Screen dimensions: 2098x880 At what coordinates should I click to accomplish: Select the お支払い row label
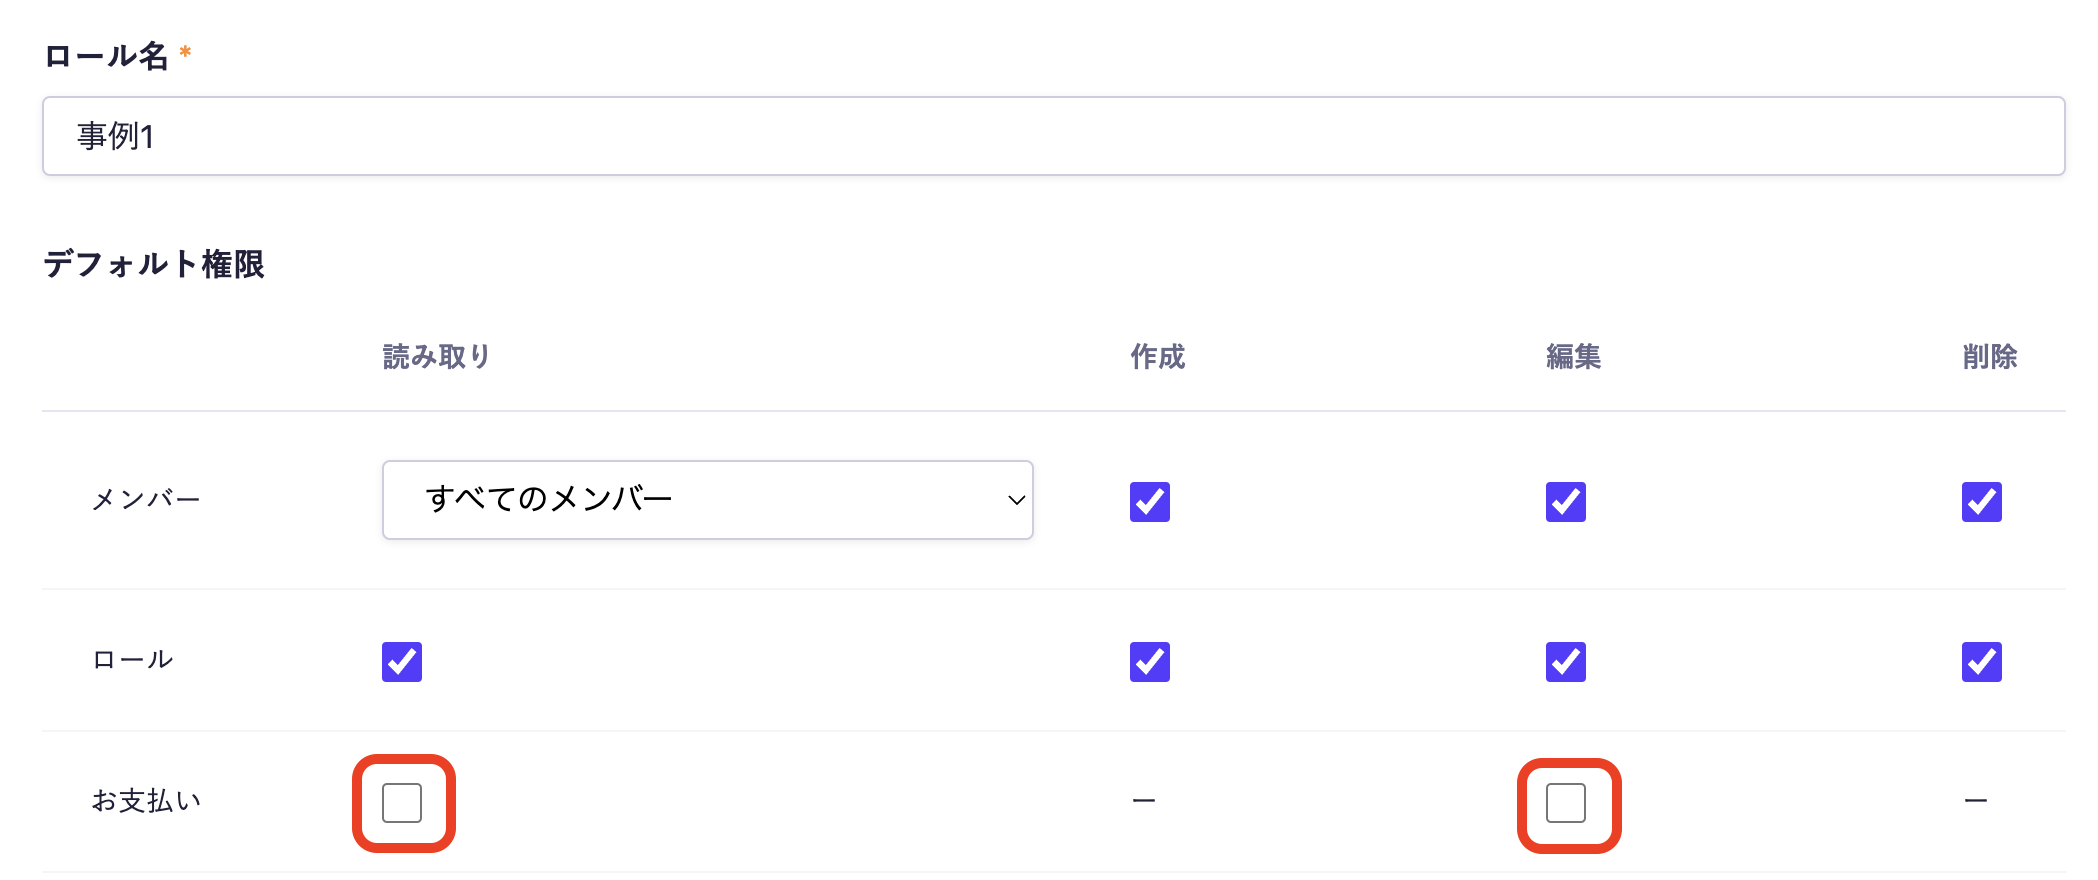click(146, 801)
